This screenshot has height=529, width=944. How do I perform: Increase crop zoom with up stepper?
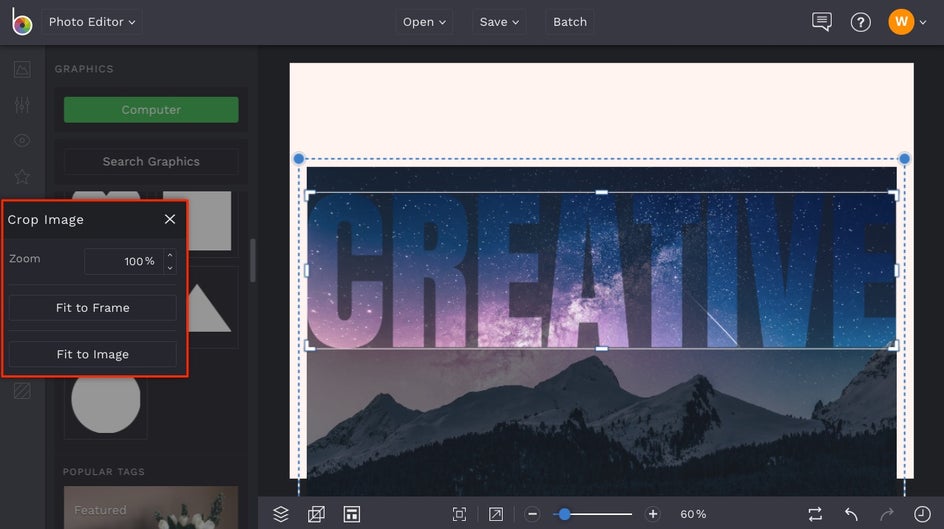[170, 255]
